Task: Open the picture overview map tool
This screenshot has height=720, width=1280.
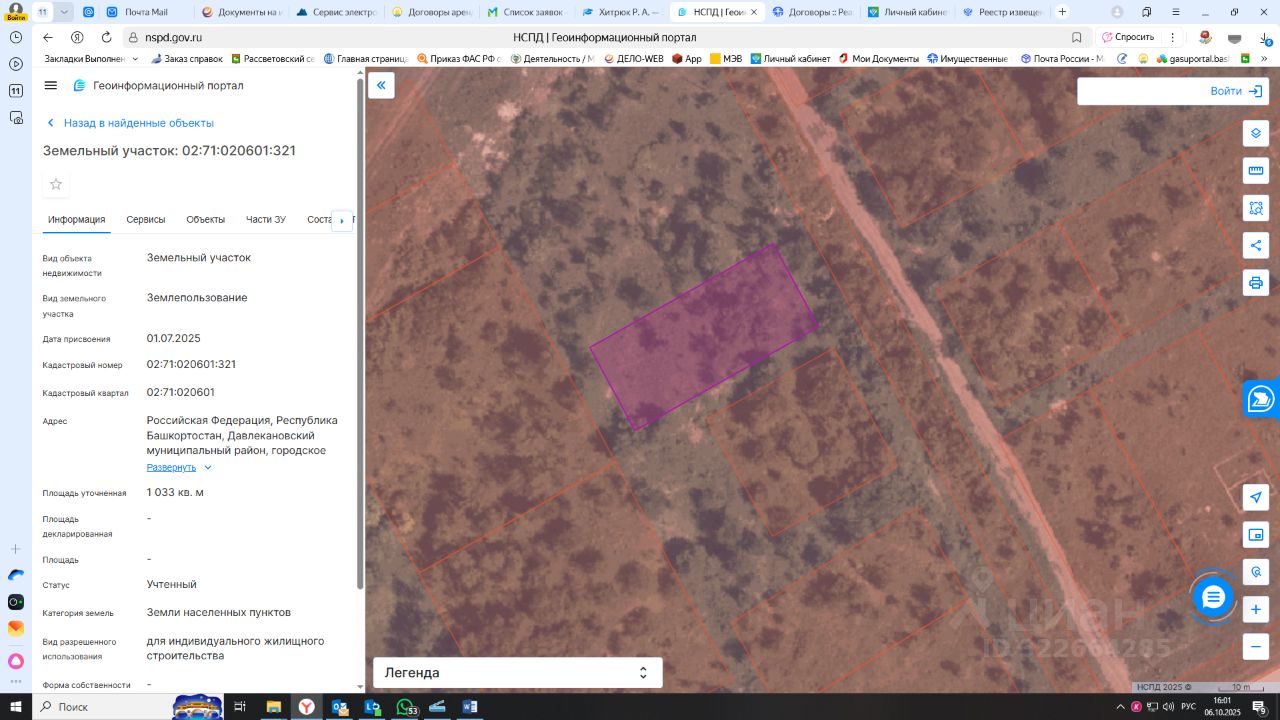Action: [x=1256, y=535]
